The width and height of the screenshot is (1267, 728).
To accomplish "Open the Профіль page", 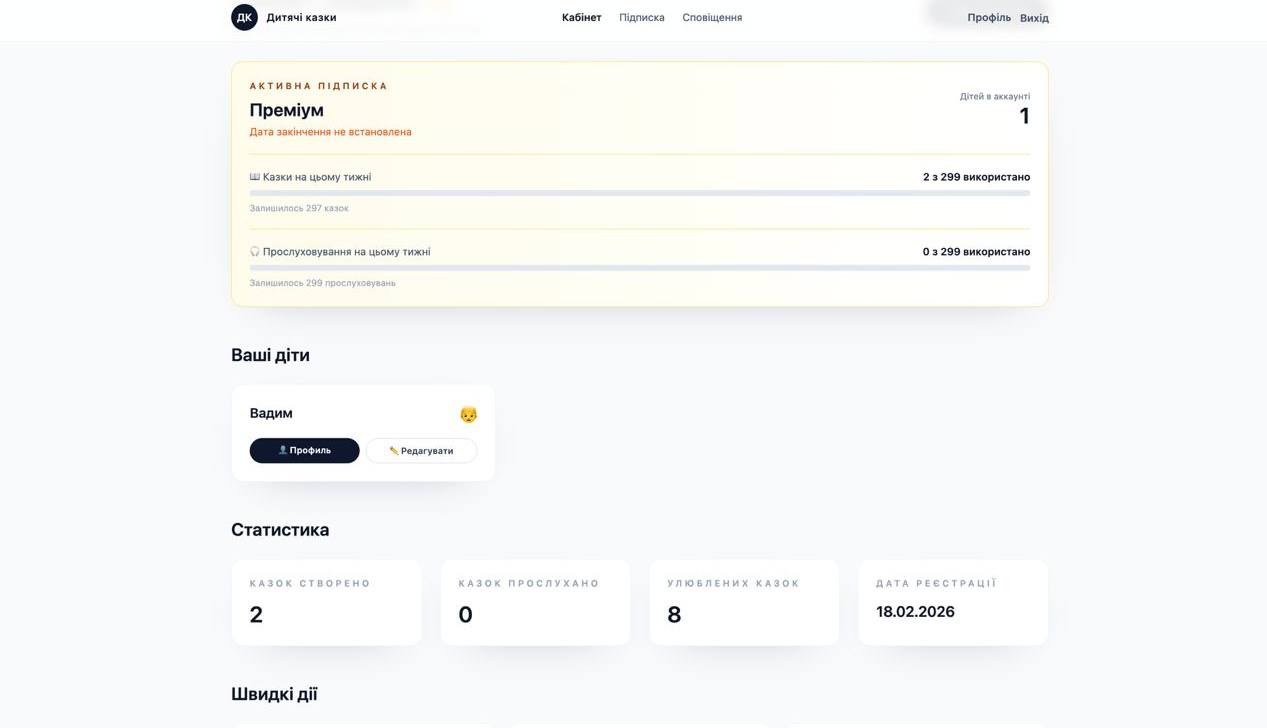I will pyautogui.click(x=989, y=15).
